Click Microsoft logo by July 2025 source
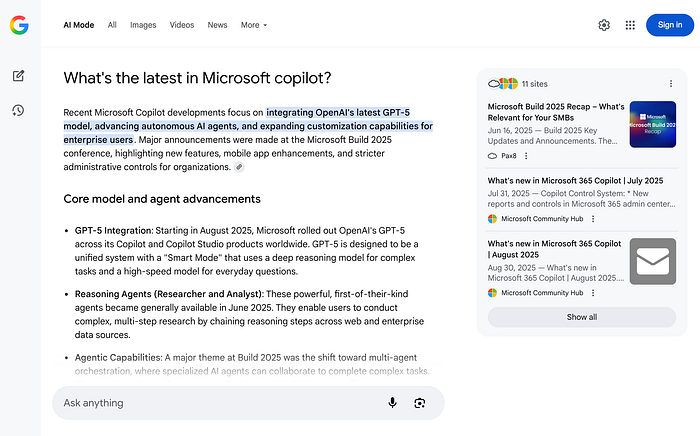 click(x=492, y=219)
